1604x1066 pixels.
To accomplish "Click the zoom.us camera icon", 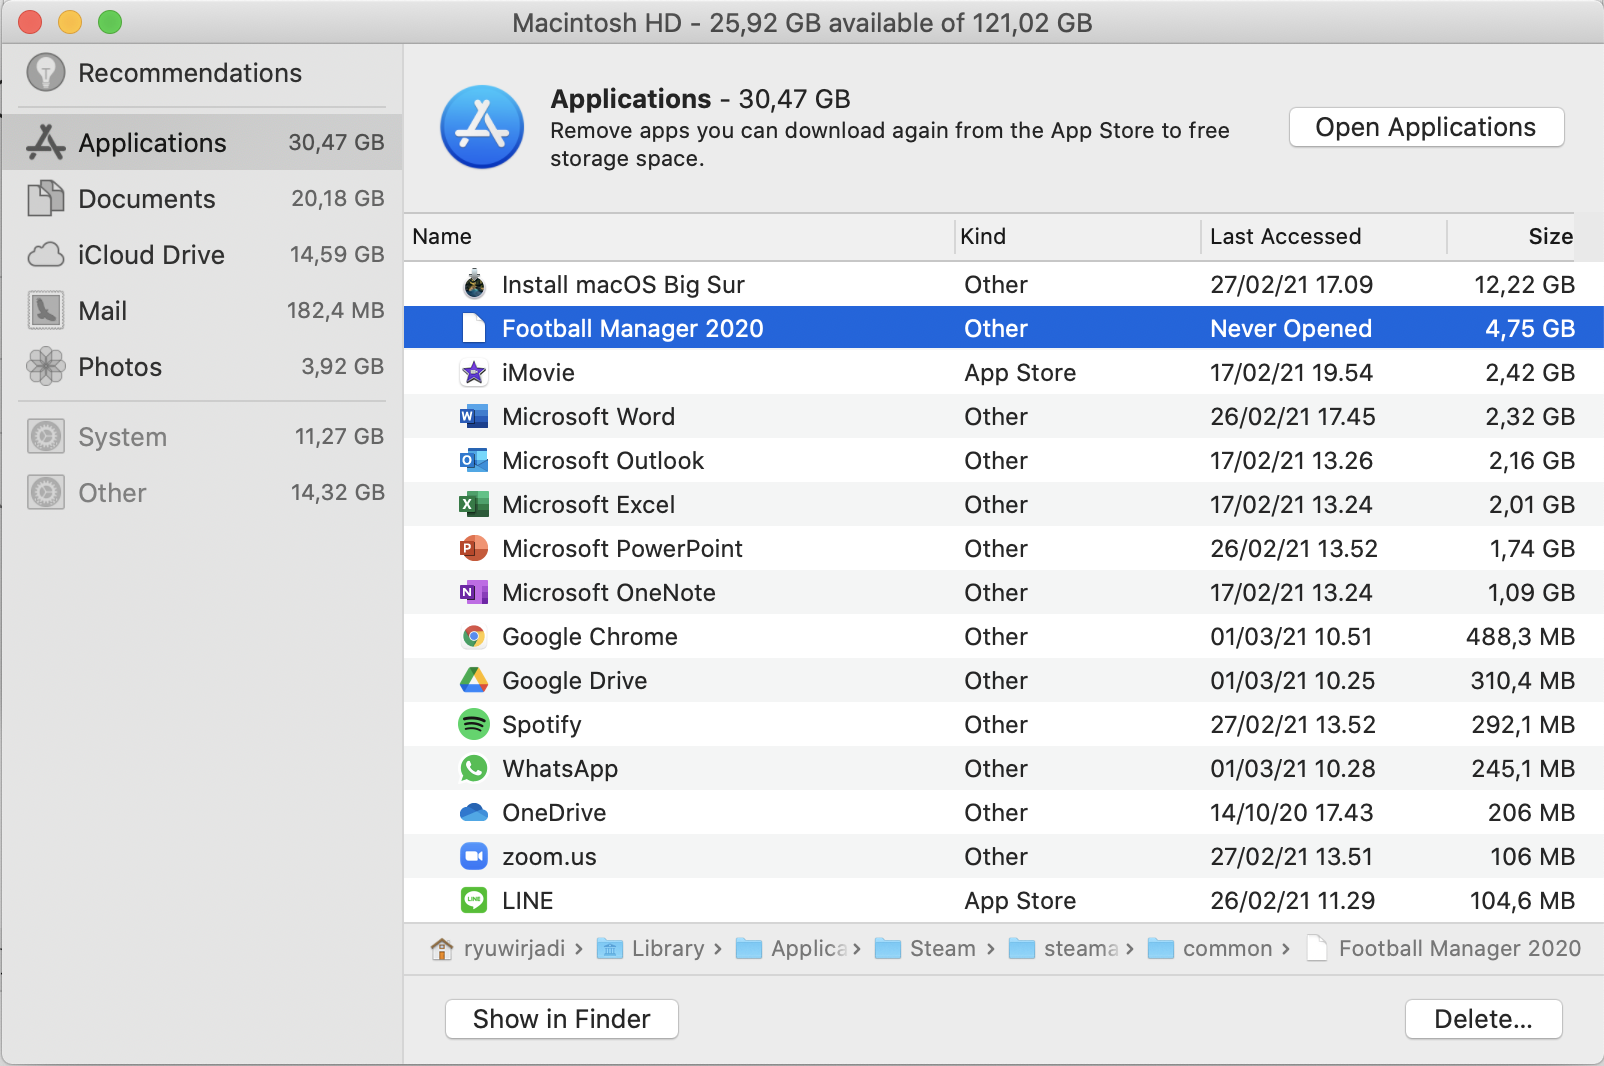I will coord(474,856).
